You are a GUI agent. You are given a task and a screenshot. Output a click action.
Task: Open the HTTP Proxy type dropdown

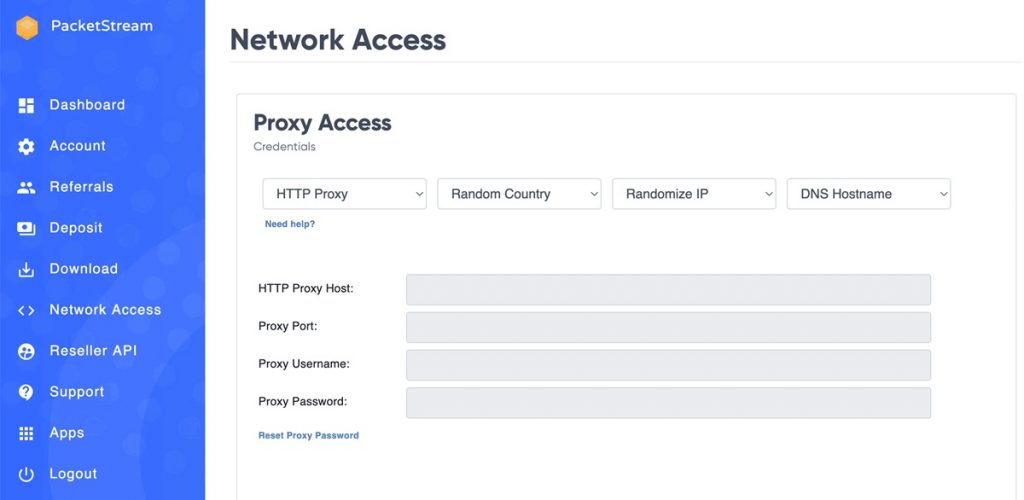[345, 194]
